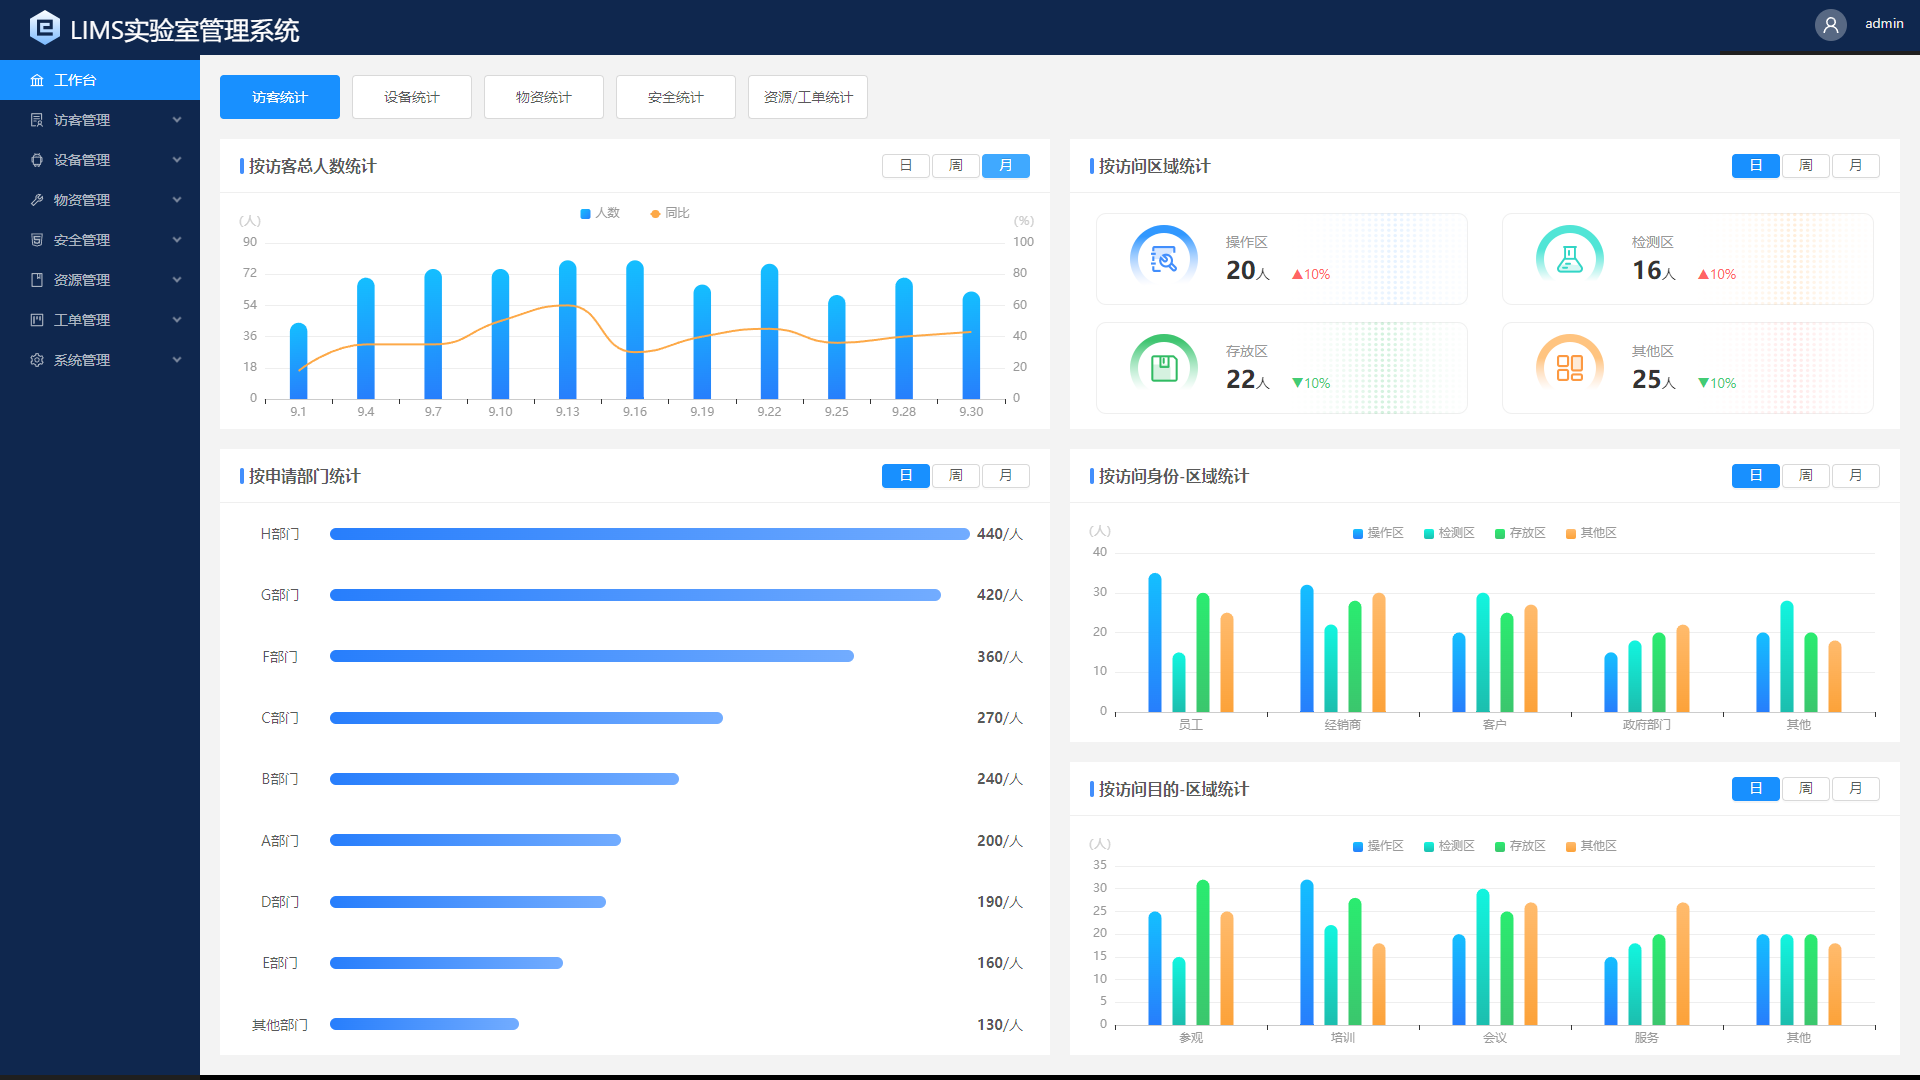Select 月 in 按申请部门统计 panel
Viewport: 1920px width, 1080px height.
(1005, 476)
